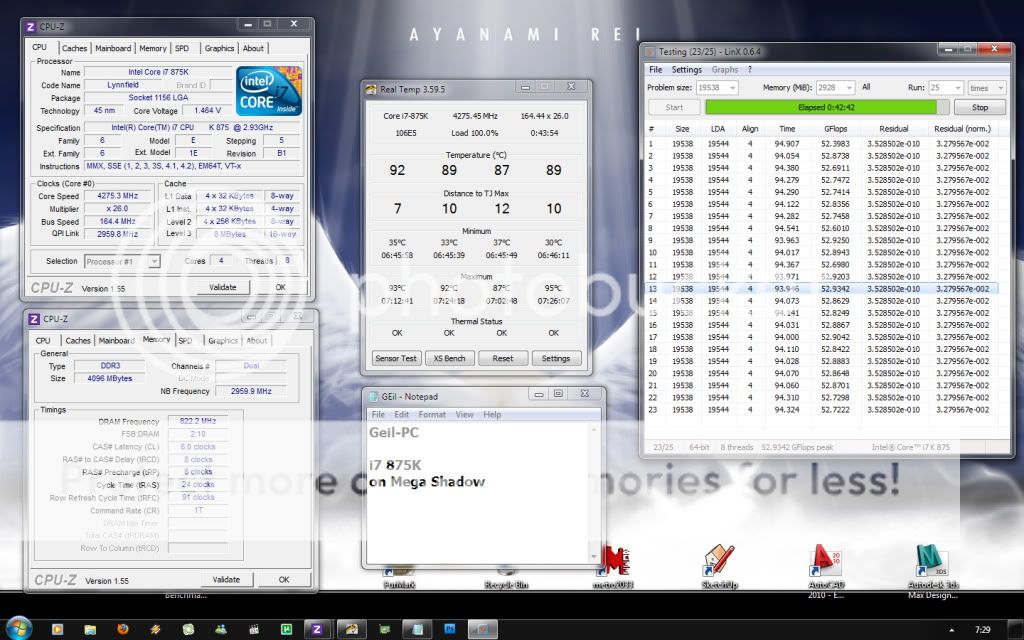Open Format menu in Notepad
The height and width of the screenshot is (640, 1024).
click(x=432, y=415)
